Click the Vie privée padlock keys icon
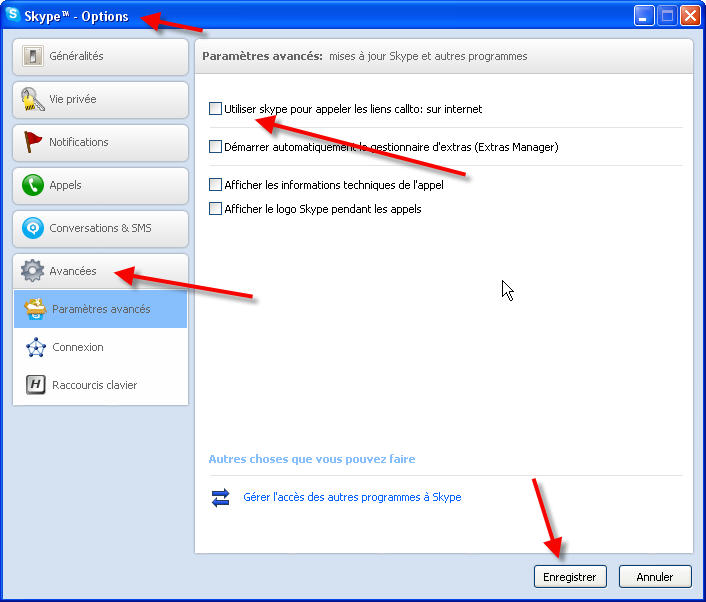 (x=32, y=99)
